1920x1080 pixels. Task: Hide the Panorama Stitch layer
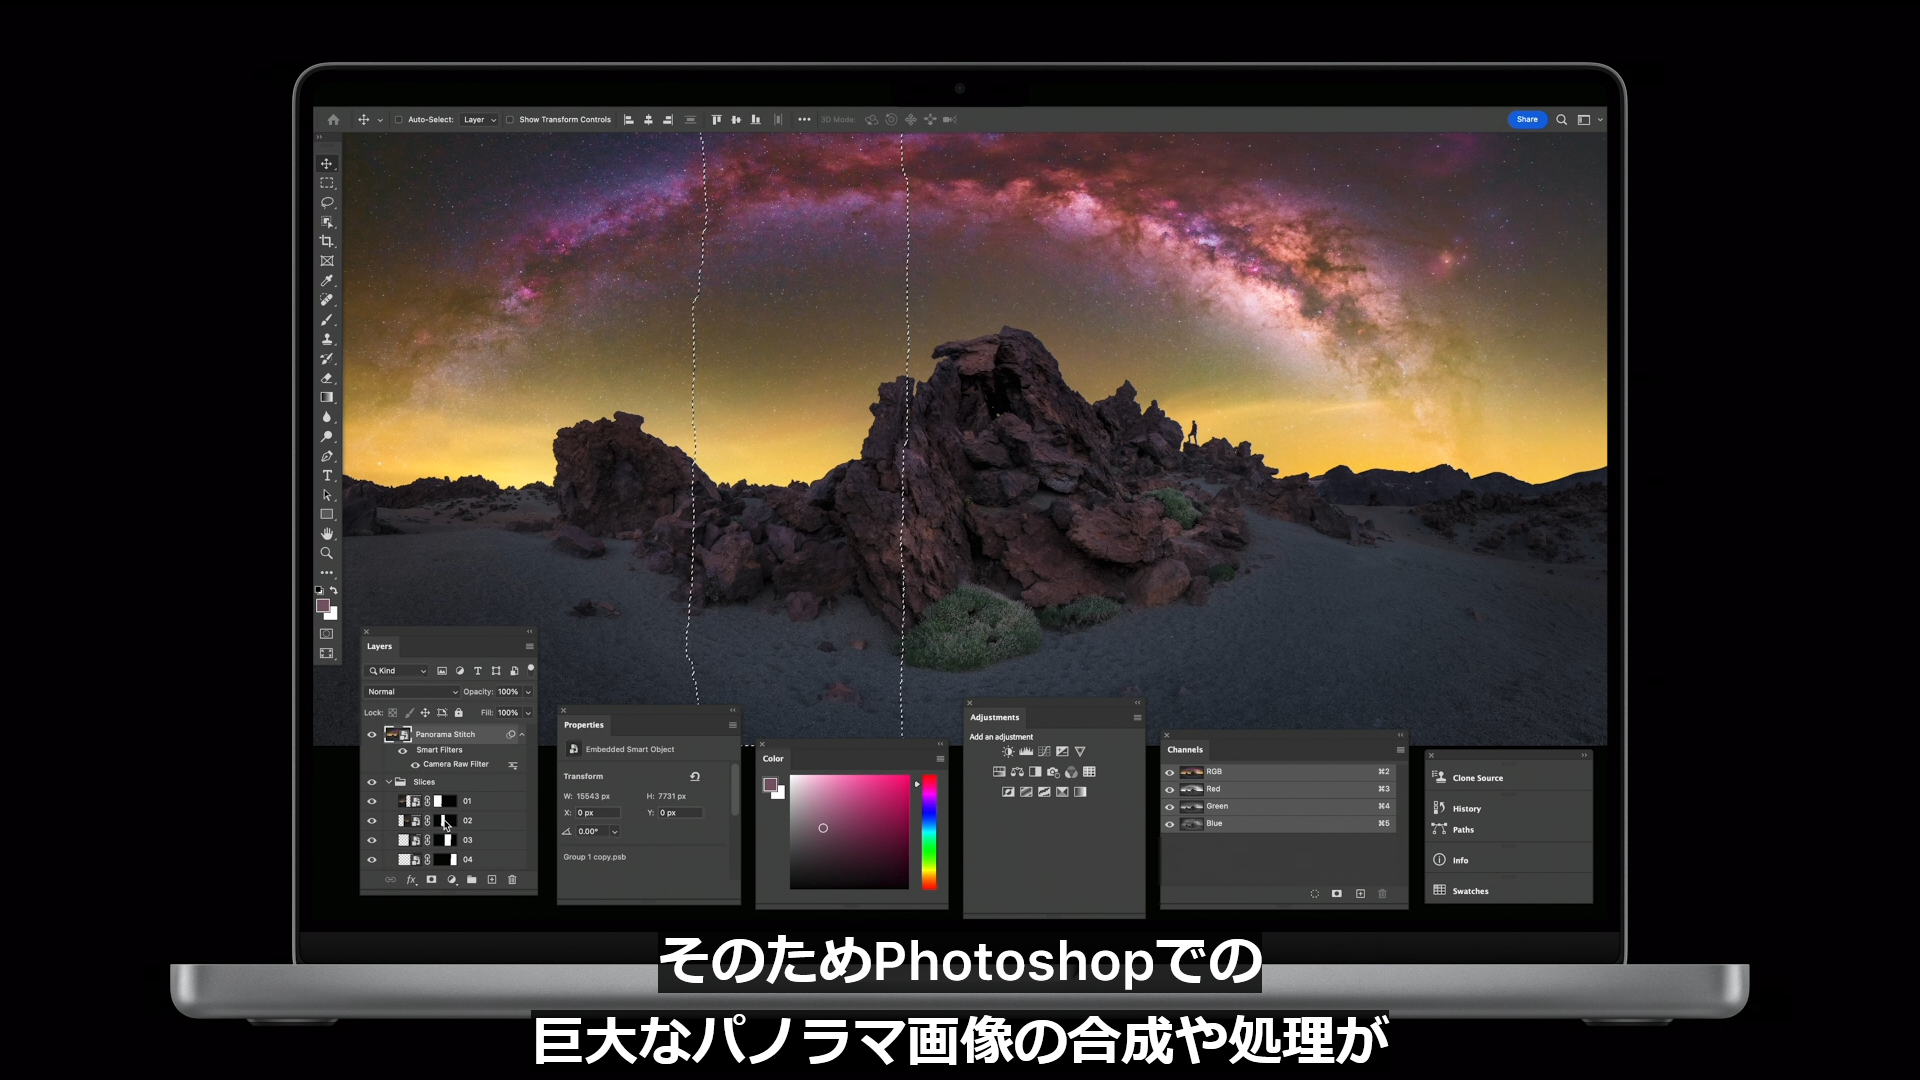pyautogui.click(x=372, y=735)
